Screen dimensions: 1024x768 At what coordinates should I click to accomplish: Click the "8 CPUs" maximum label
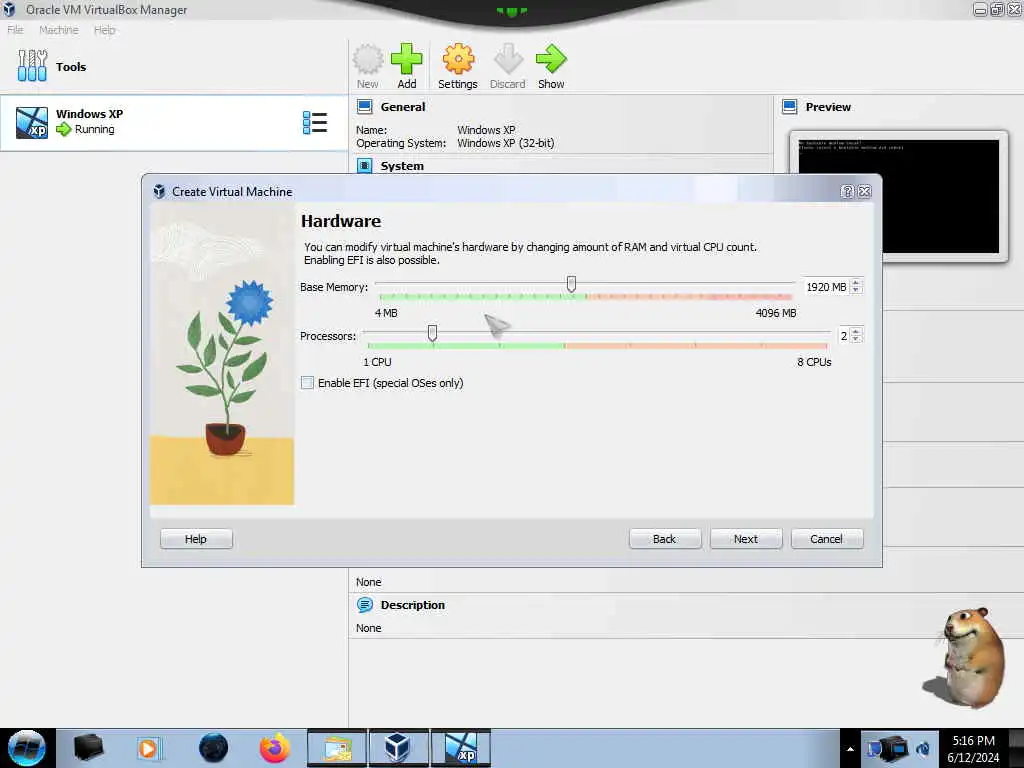(x=814, y=362)
